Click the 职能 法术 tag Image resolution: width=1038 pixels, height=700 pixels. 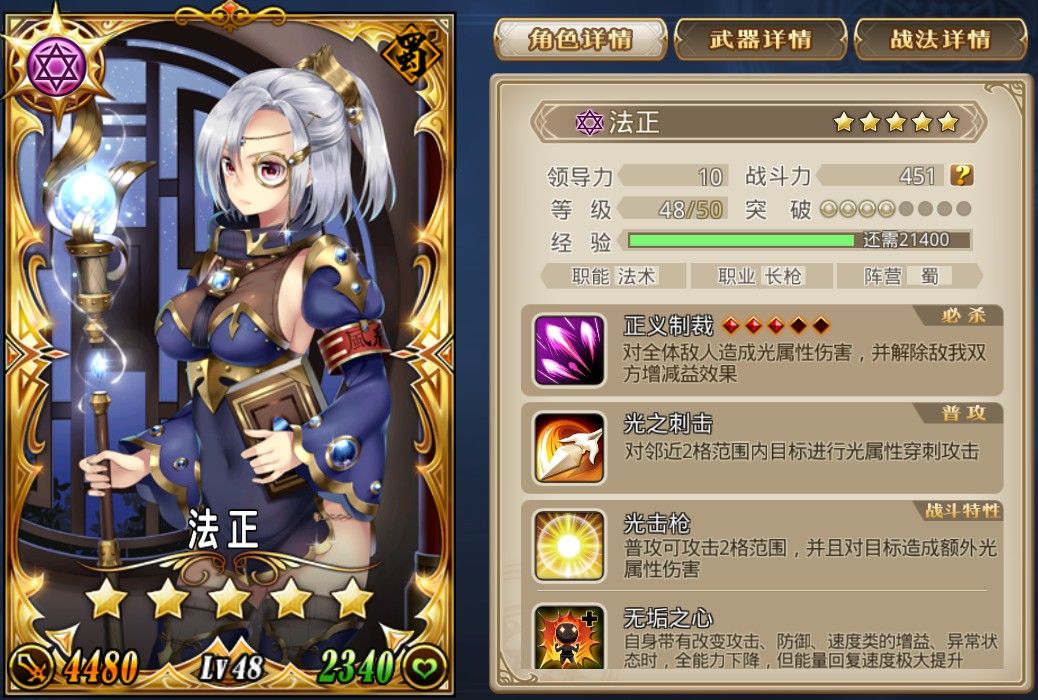(x=613, y=275)
